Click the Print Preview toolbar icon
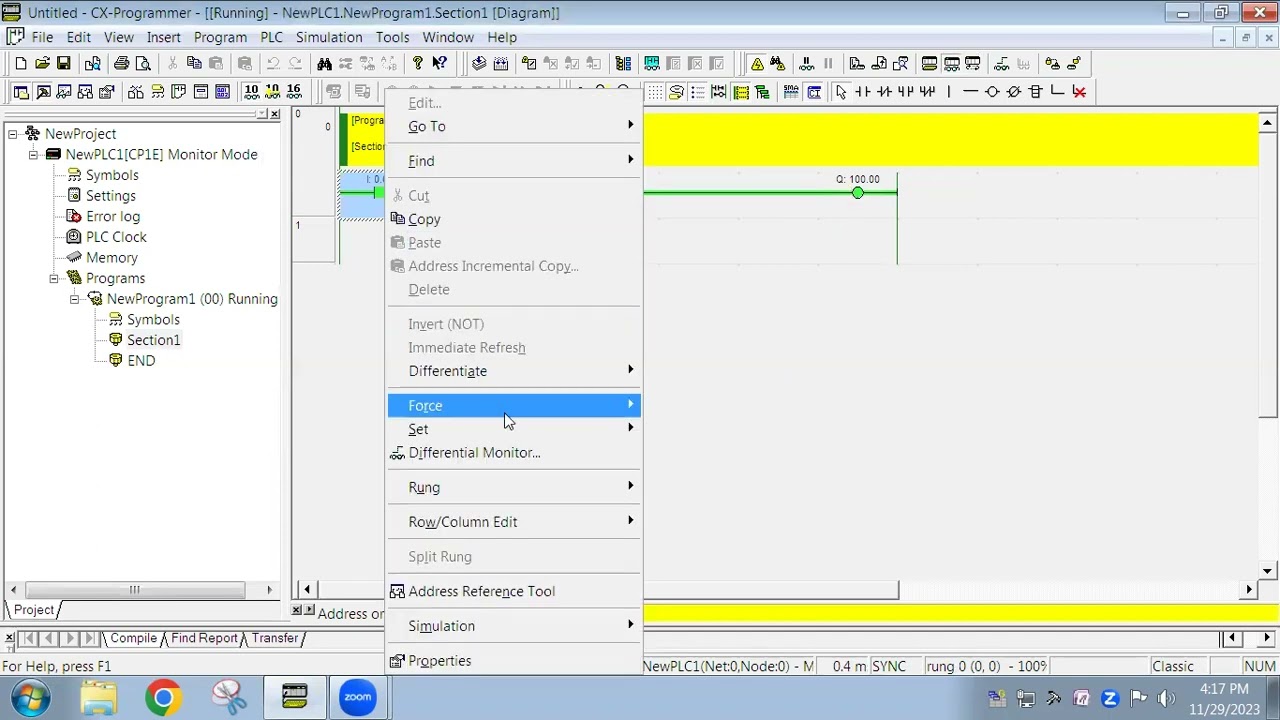1280x720 pixels. 143,64
